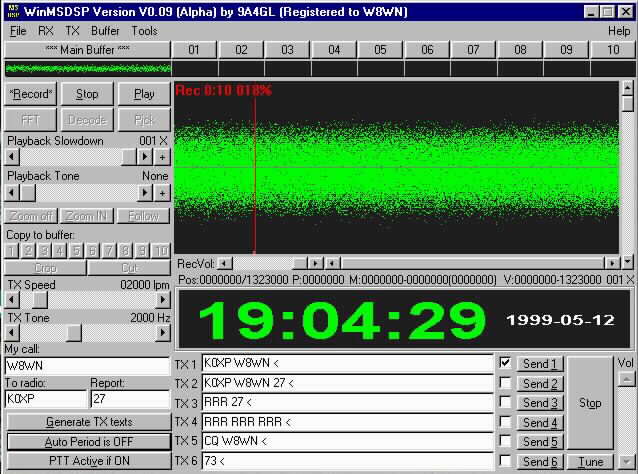Click the large Stop transmit button

pos(590,403)
